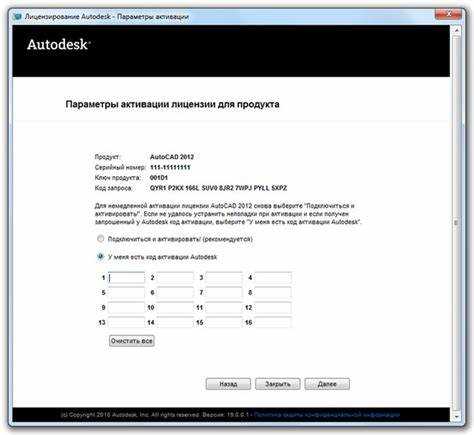The image size is (474, 435).
Task: Click activation code field number 13
Action: click(x=127, y=322)
